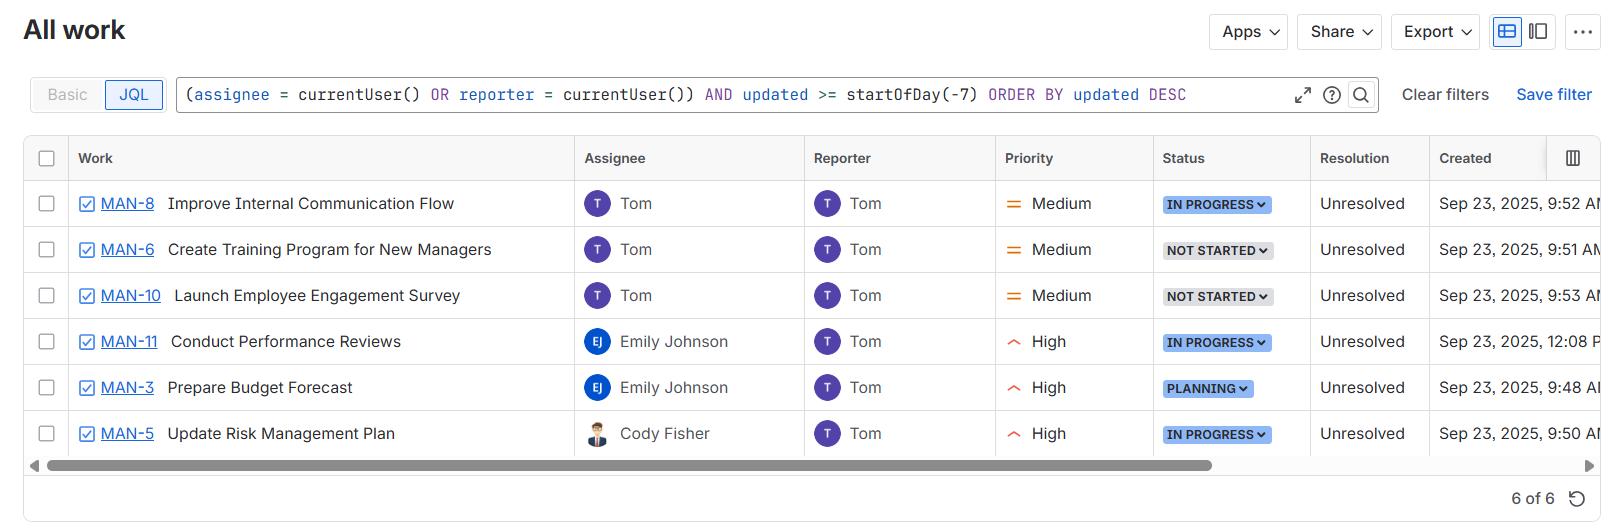Select the JQL search mode tab

click(134, 95)
